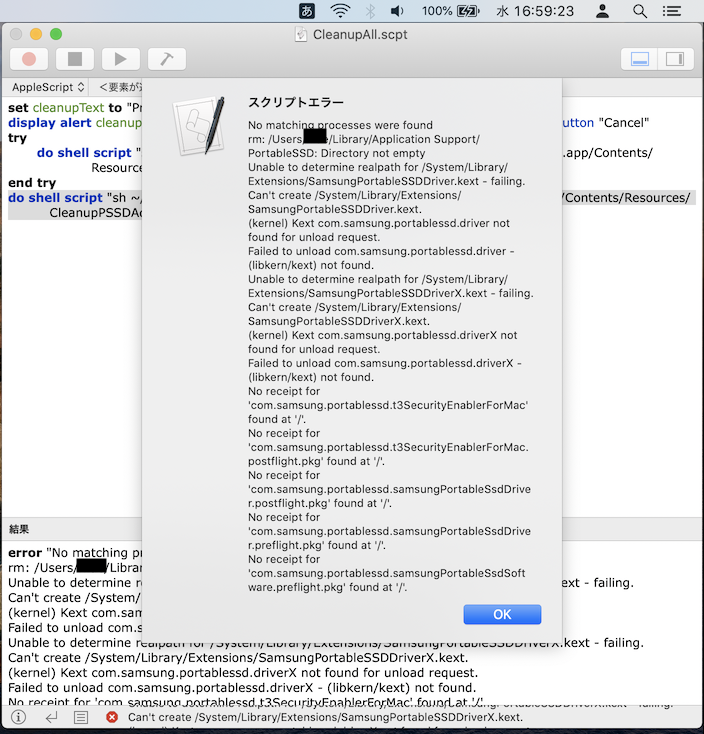Click the highlighted 'do shell script "sh' line

[x=75, y=198]
